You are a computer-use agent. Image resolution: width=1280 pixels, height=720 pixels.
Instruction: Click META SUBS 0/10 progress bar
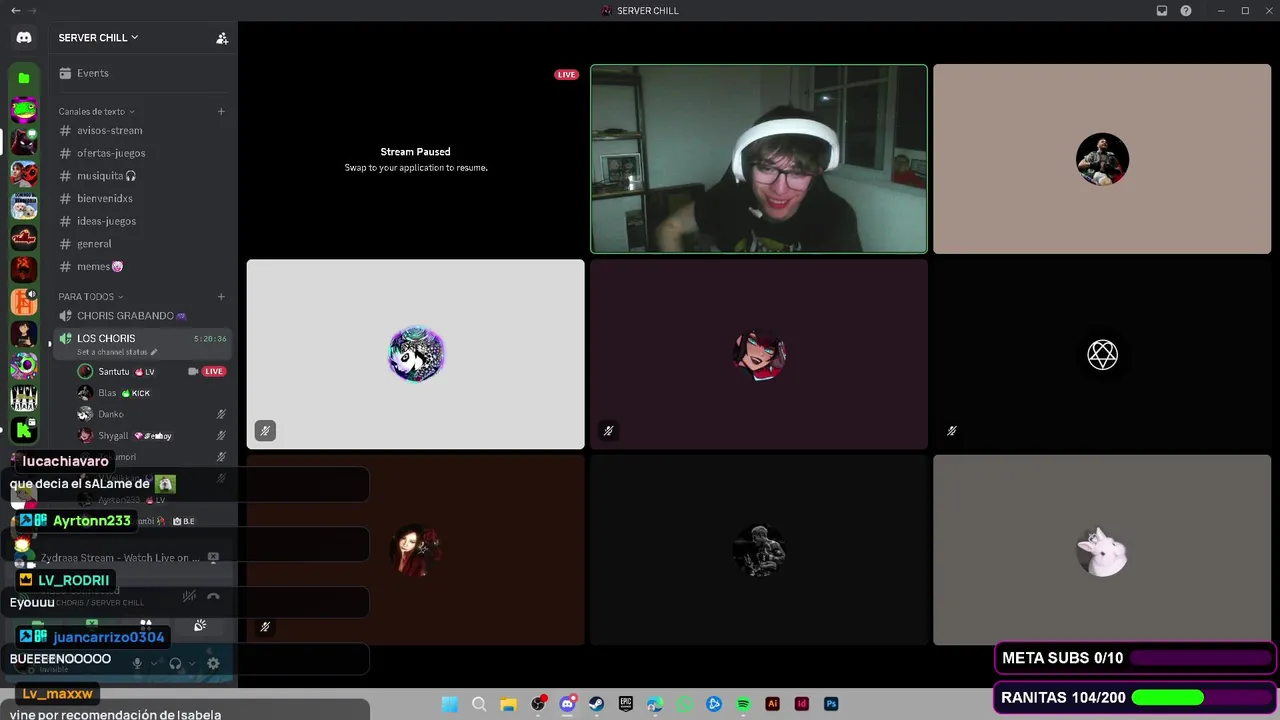click(1201, 658)
